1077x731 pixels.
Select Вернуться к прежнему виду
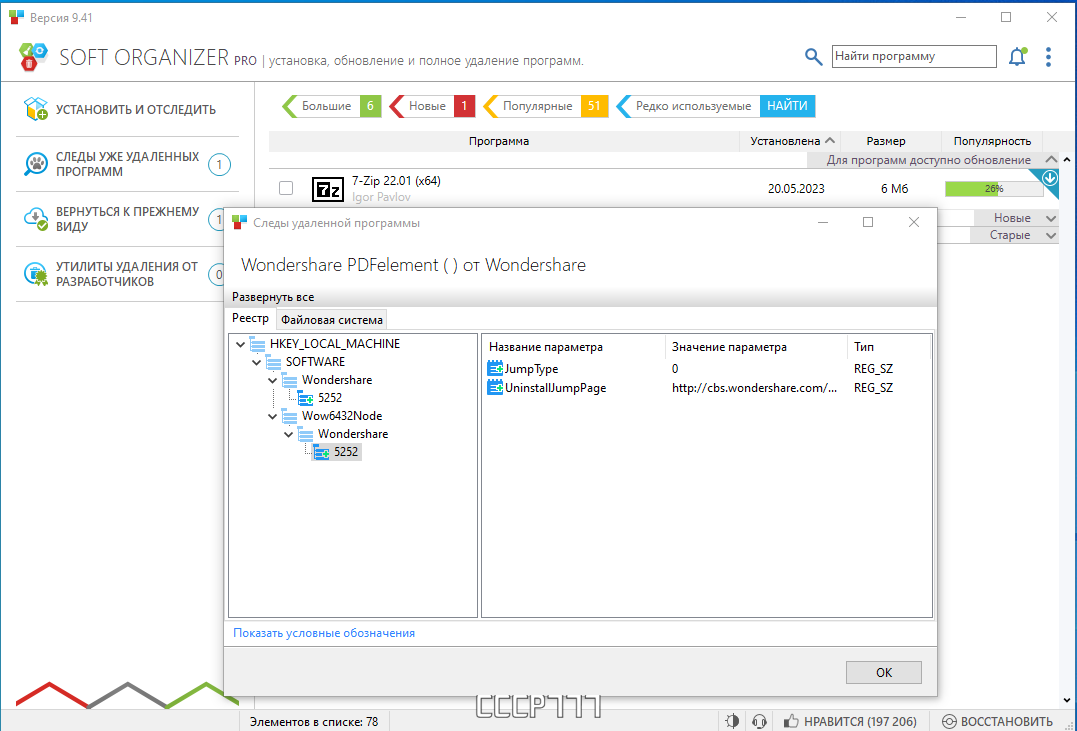(x=128, y=219)
